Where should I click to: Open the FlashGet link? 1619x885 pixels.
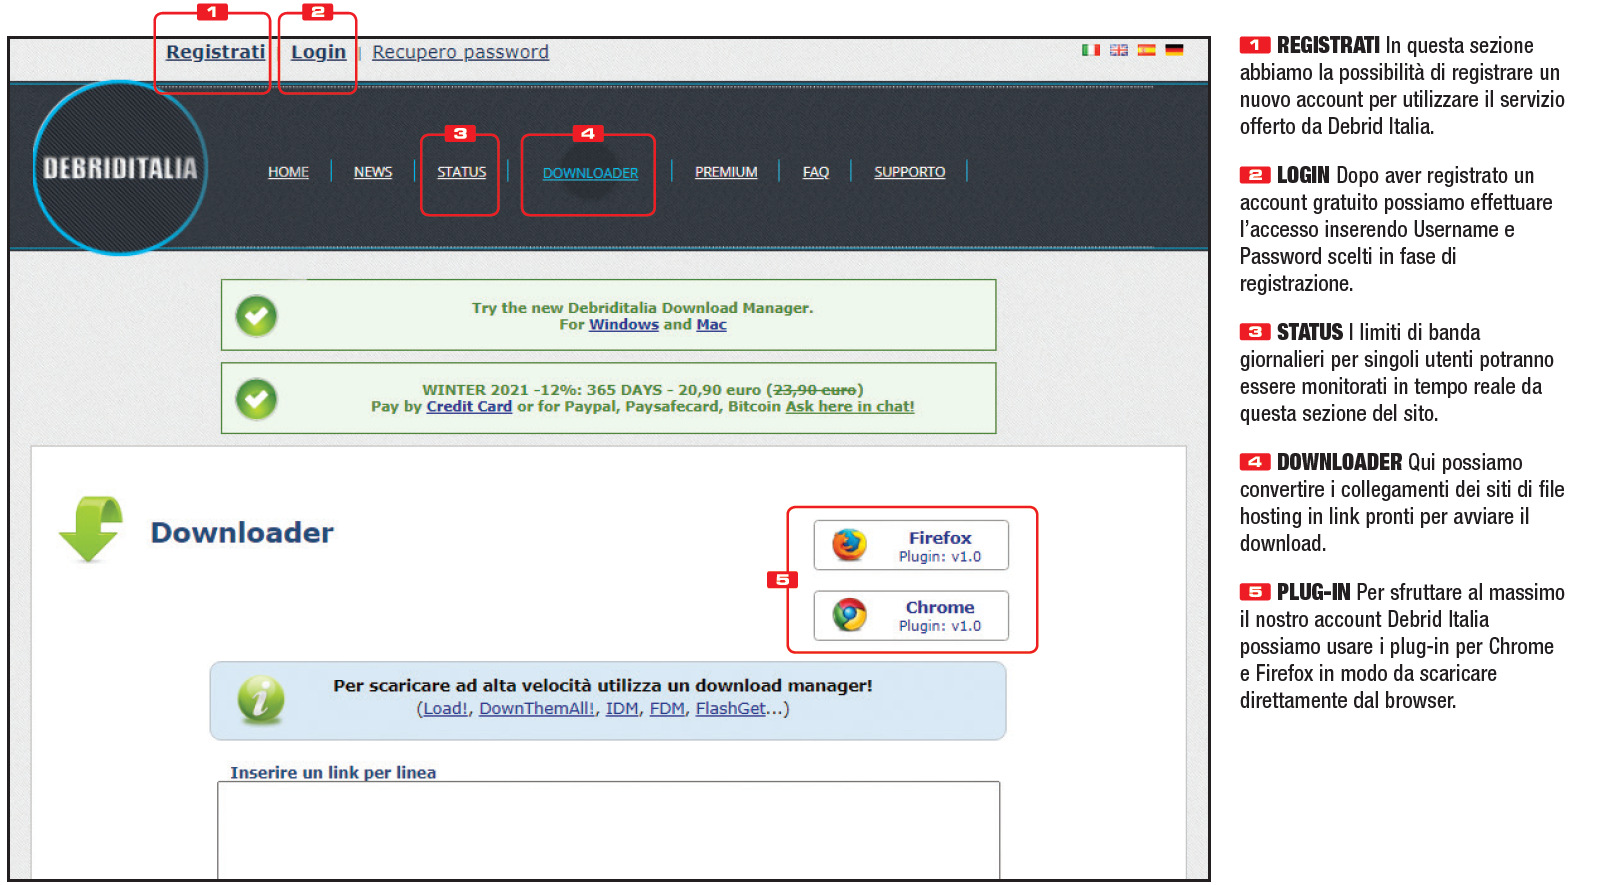coord(730,709)
